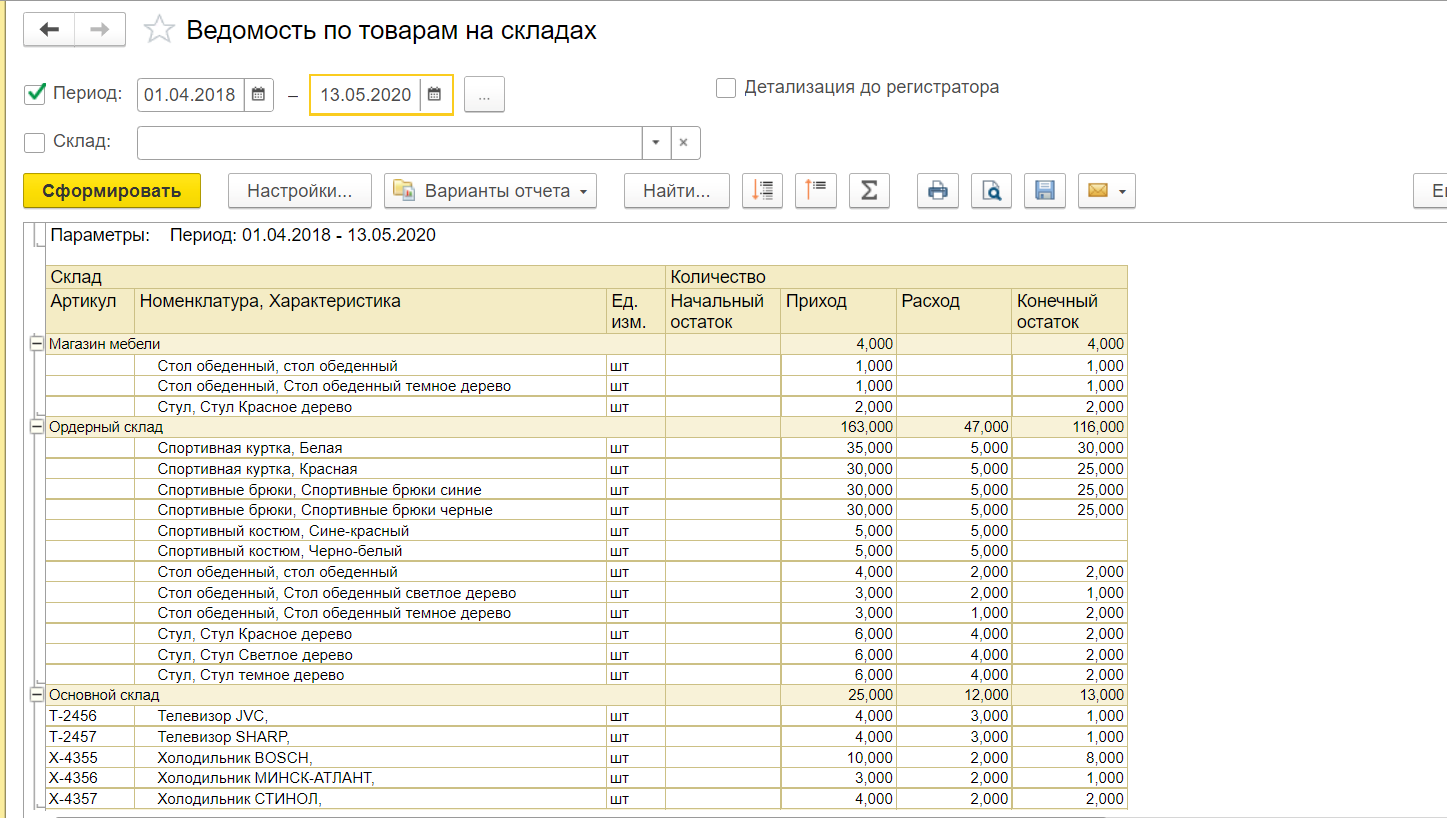Screen dimensions: 1447x818
Task: Open calendar for end date 13.05.2020
Action: 435,95
